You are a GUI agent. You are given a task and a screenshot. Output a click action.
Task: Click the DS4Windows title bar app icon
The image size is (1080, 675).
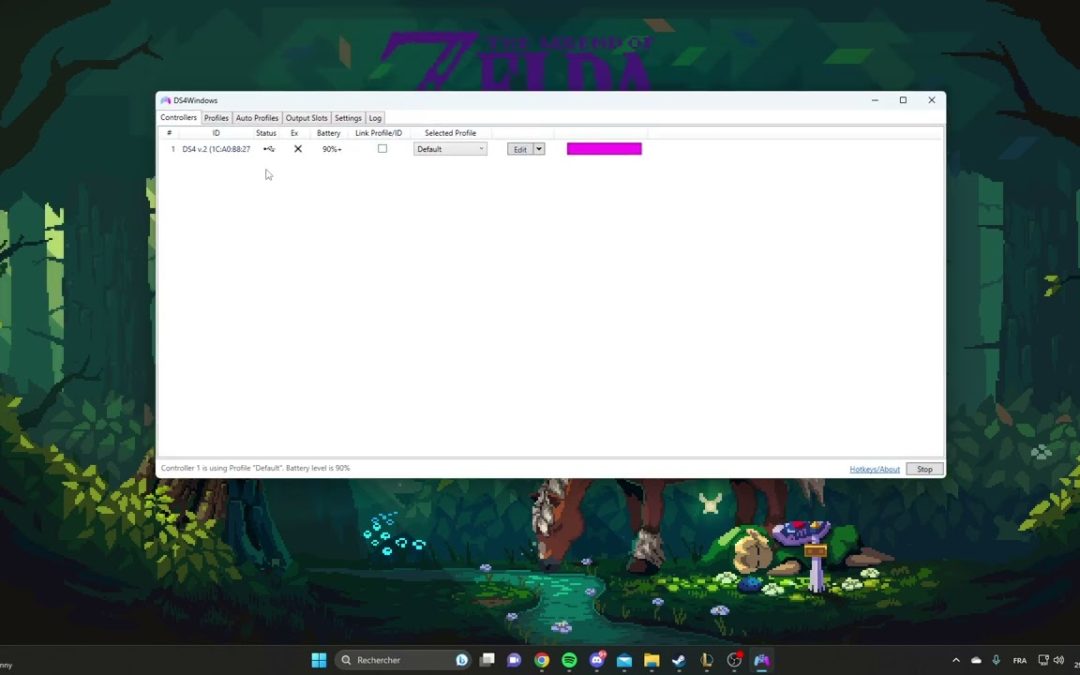tap(165, 101)
